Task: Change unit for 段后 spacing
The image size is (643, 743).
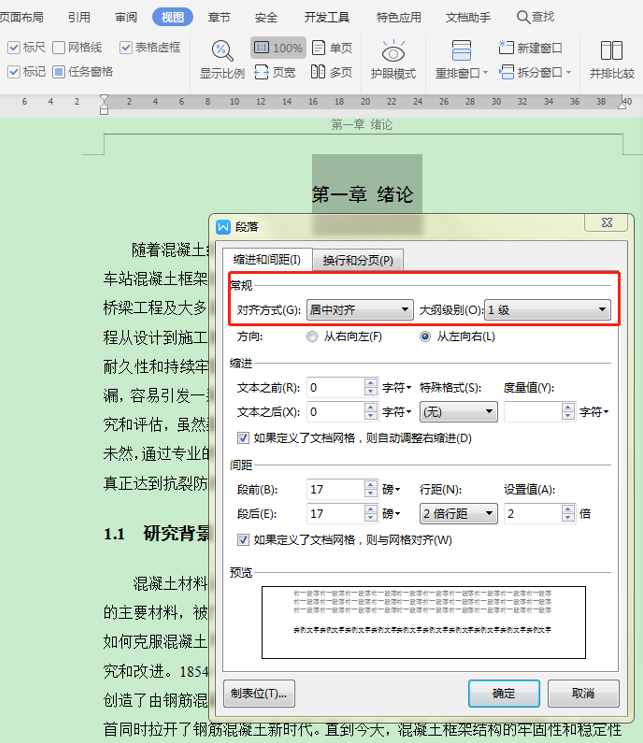Action: click(391, 514)
